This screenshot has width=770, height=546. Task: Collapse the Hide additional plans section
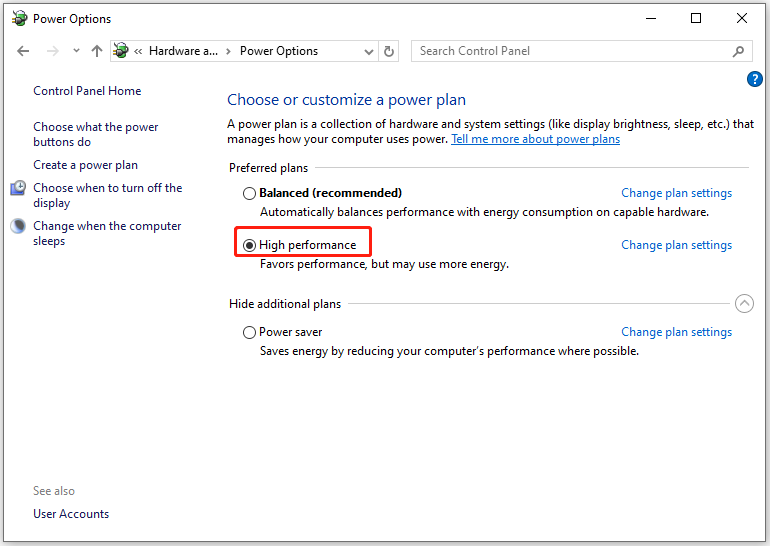click(744, 303)
